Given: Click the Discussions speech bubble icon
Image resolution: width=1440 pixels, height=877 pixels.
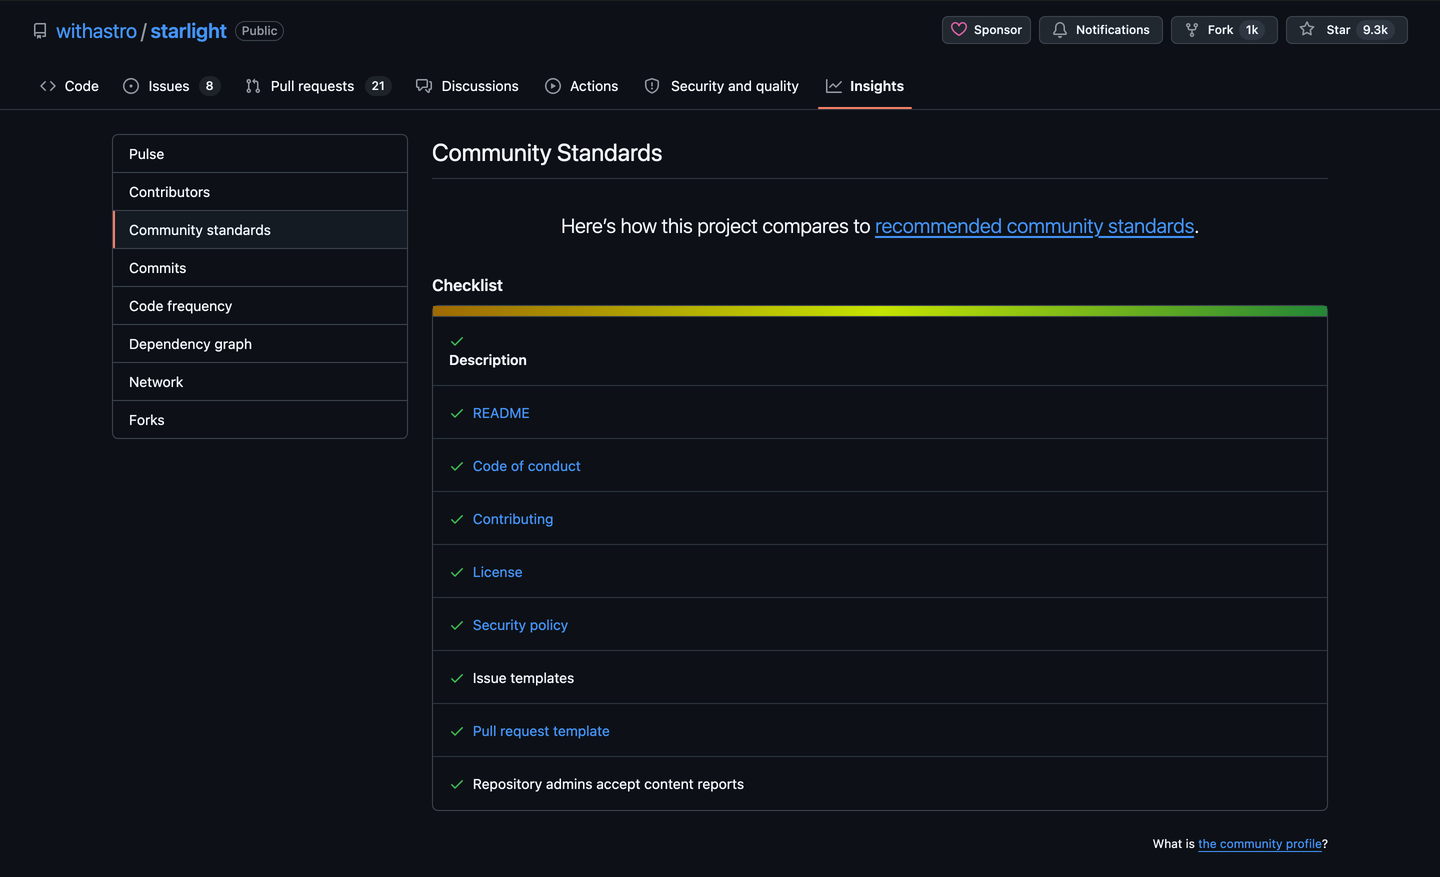Looking at the screenshot, I should tap(424, 86).
